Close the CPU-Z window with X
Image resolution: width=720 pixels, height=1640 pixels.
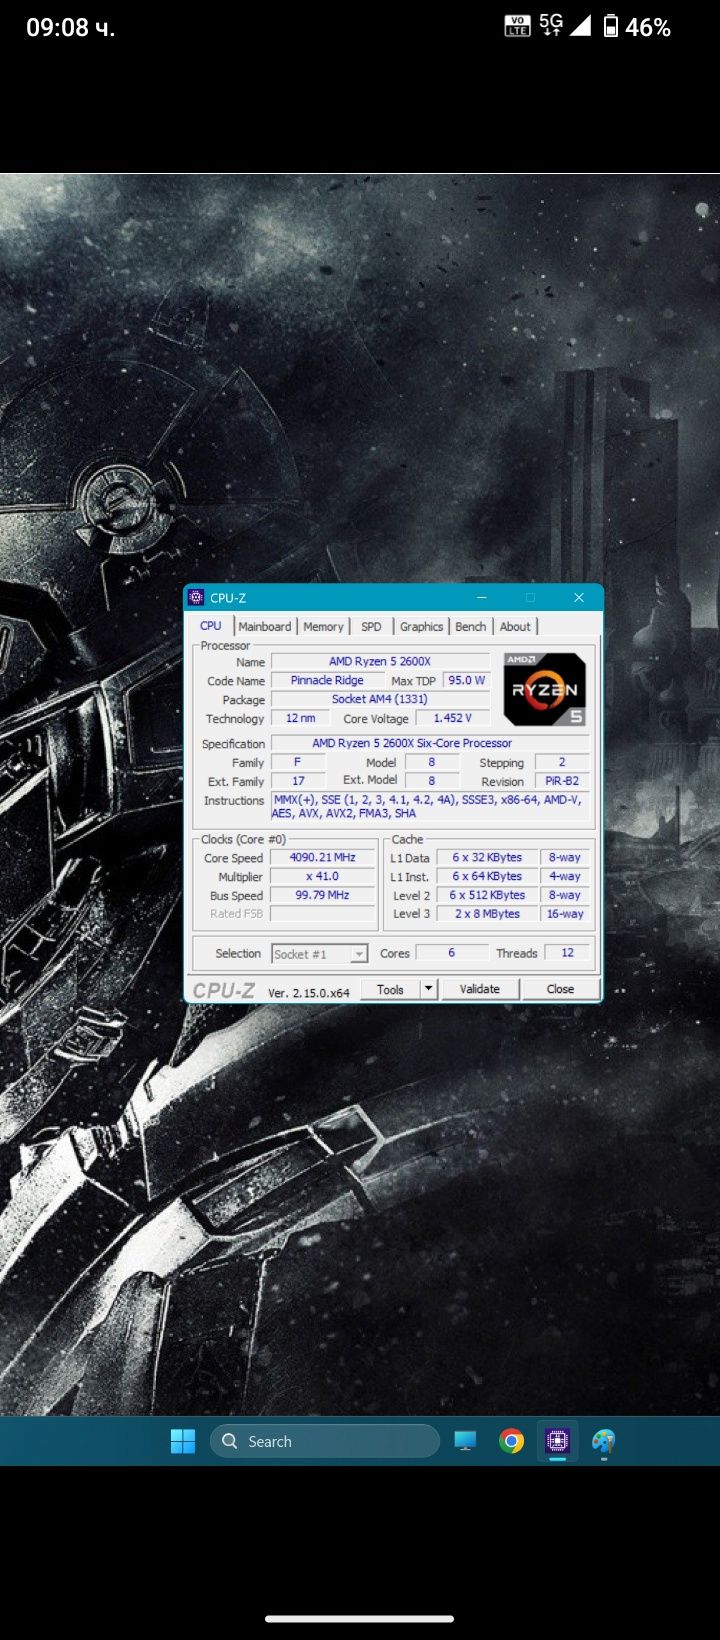tap(578, 598)
